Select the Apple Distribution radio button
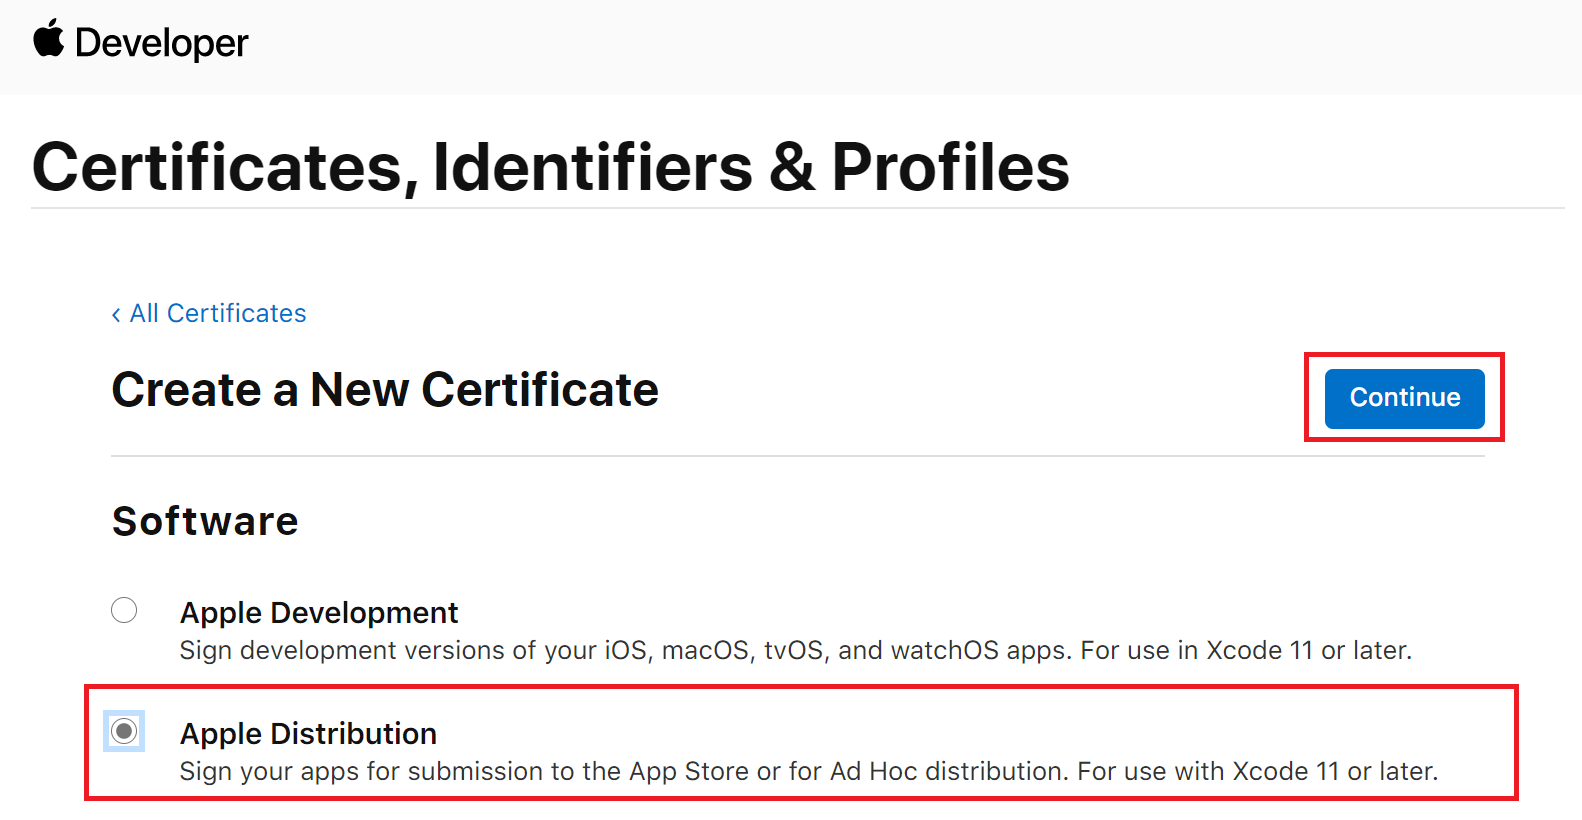Viewport: 1582px width, 820px height. point(124,731)
